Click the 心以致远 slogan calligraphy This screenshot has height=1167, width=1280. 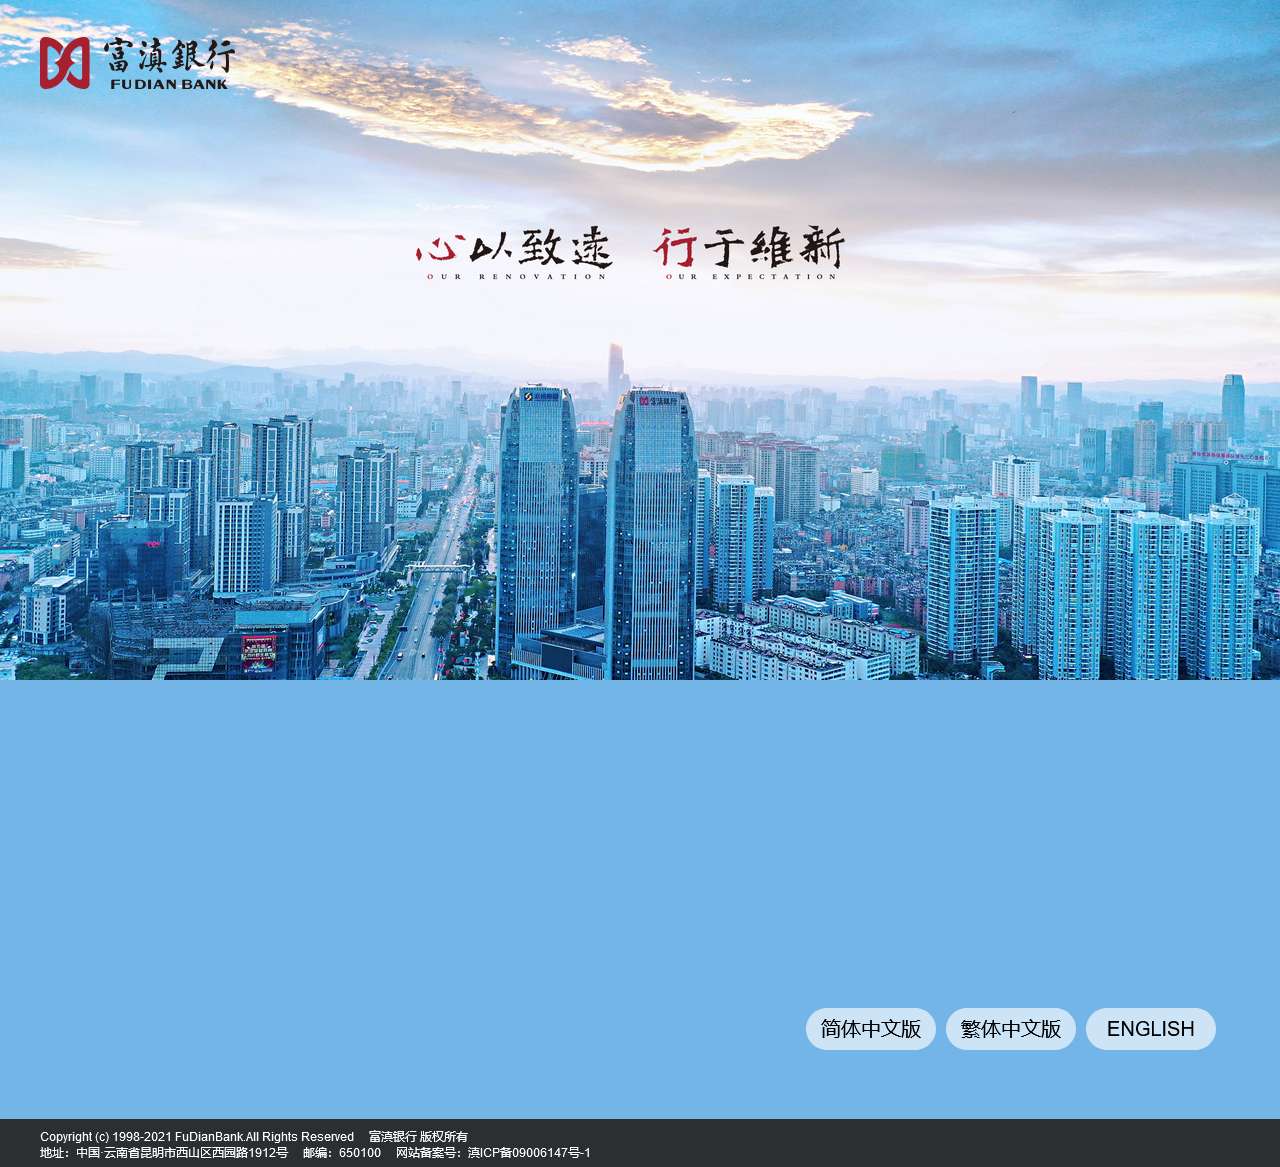click(x=513, y=249)
